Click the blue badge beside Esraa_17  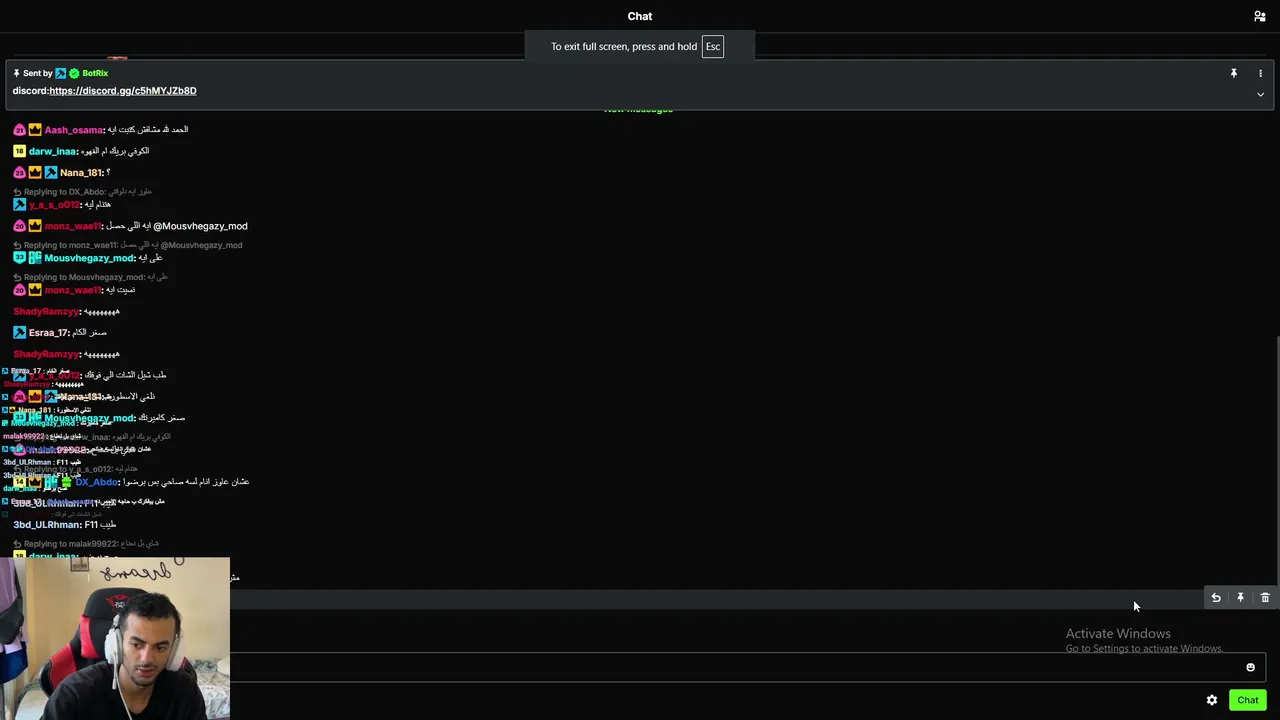(x=19, y=333)
